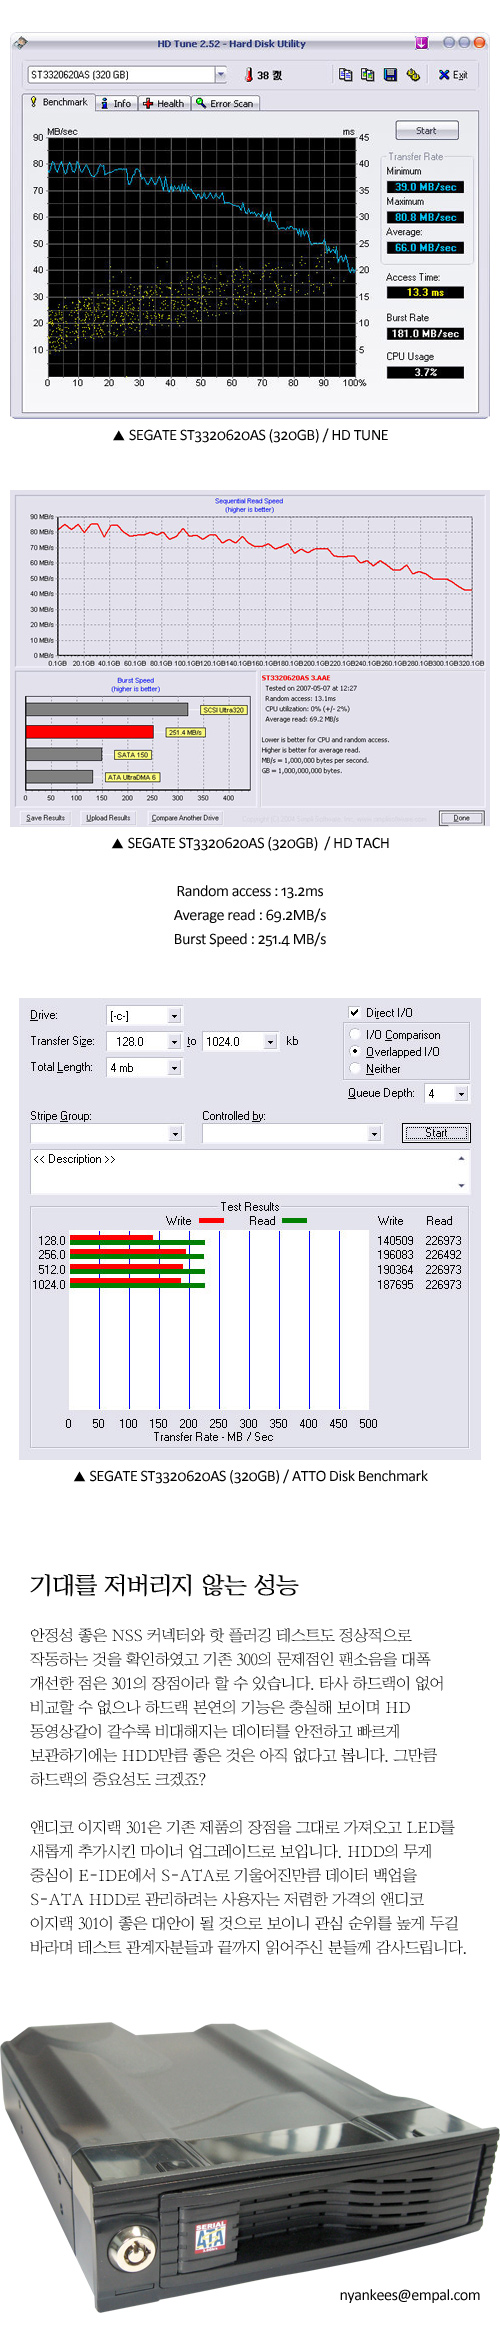Expand the Transfer Size 1024.0 dropdown
The height and width of the screenshot is (2326, 500).
[x=270, y=1041]
